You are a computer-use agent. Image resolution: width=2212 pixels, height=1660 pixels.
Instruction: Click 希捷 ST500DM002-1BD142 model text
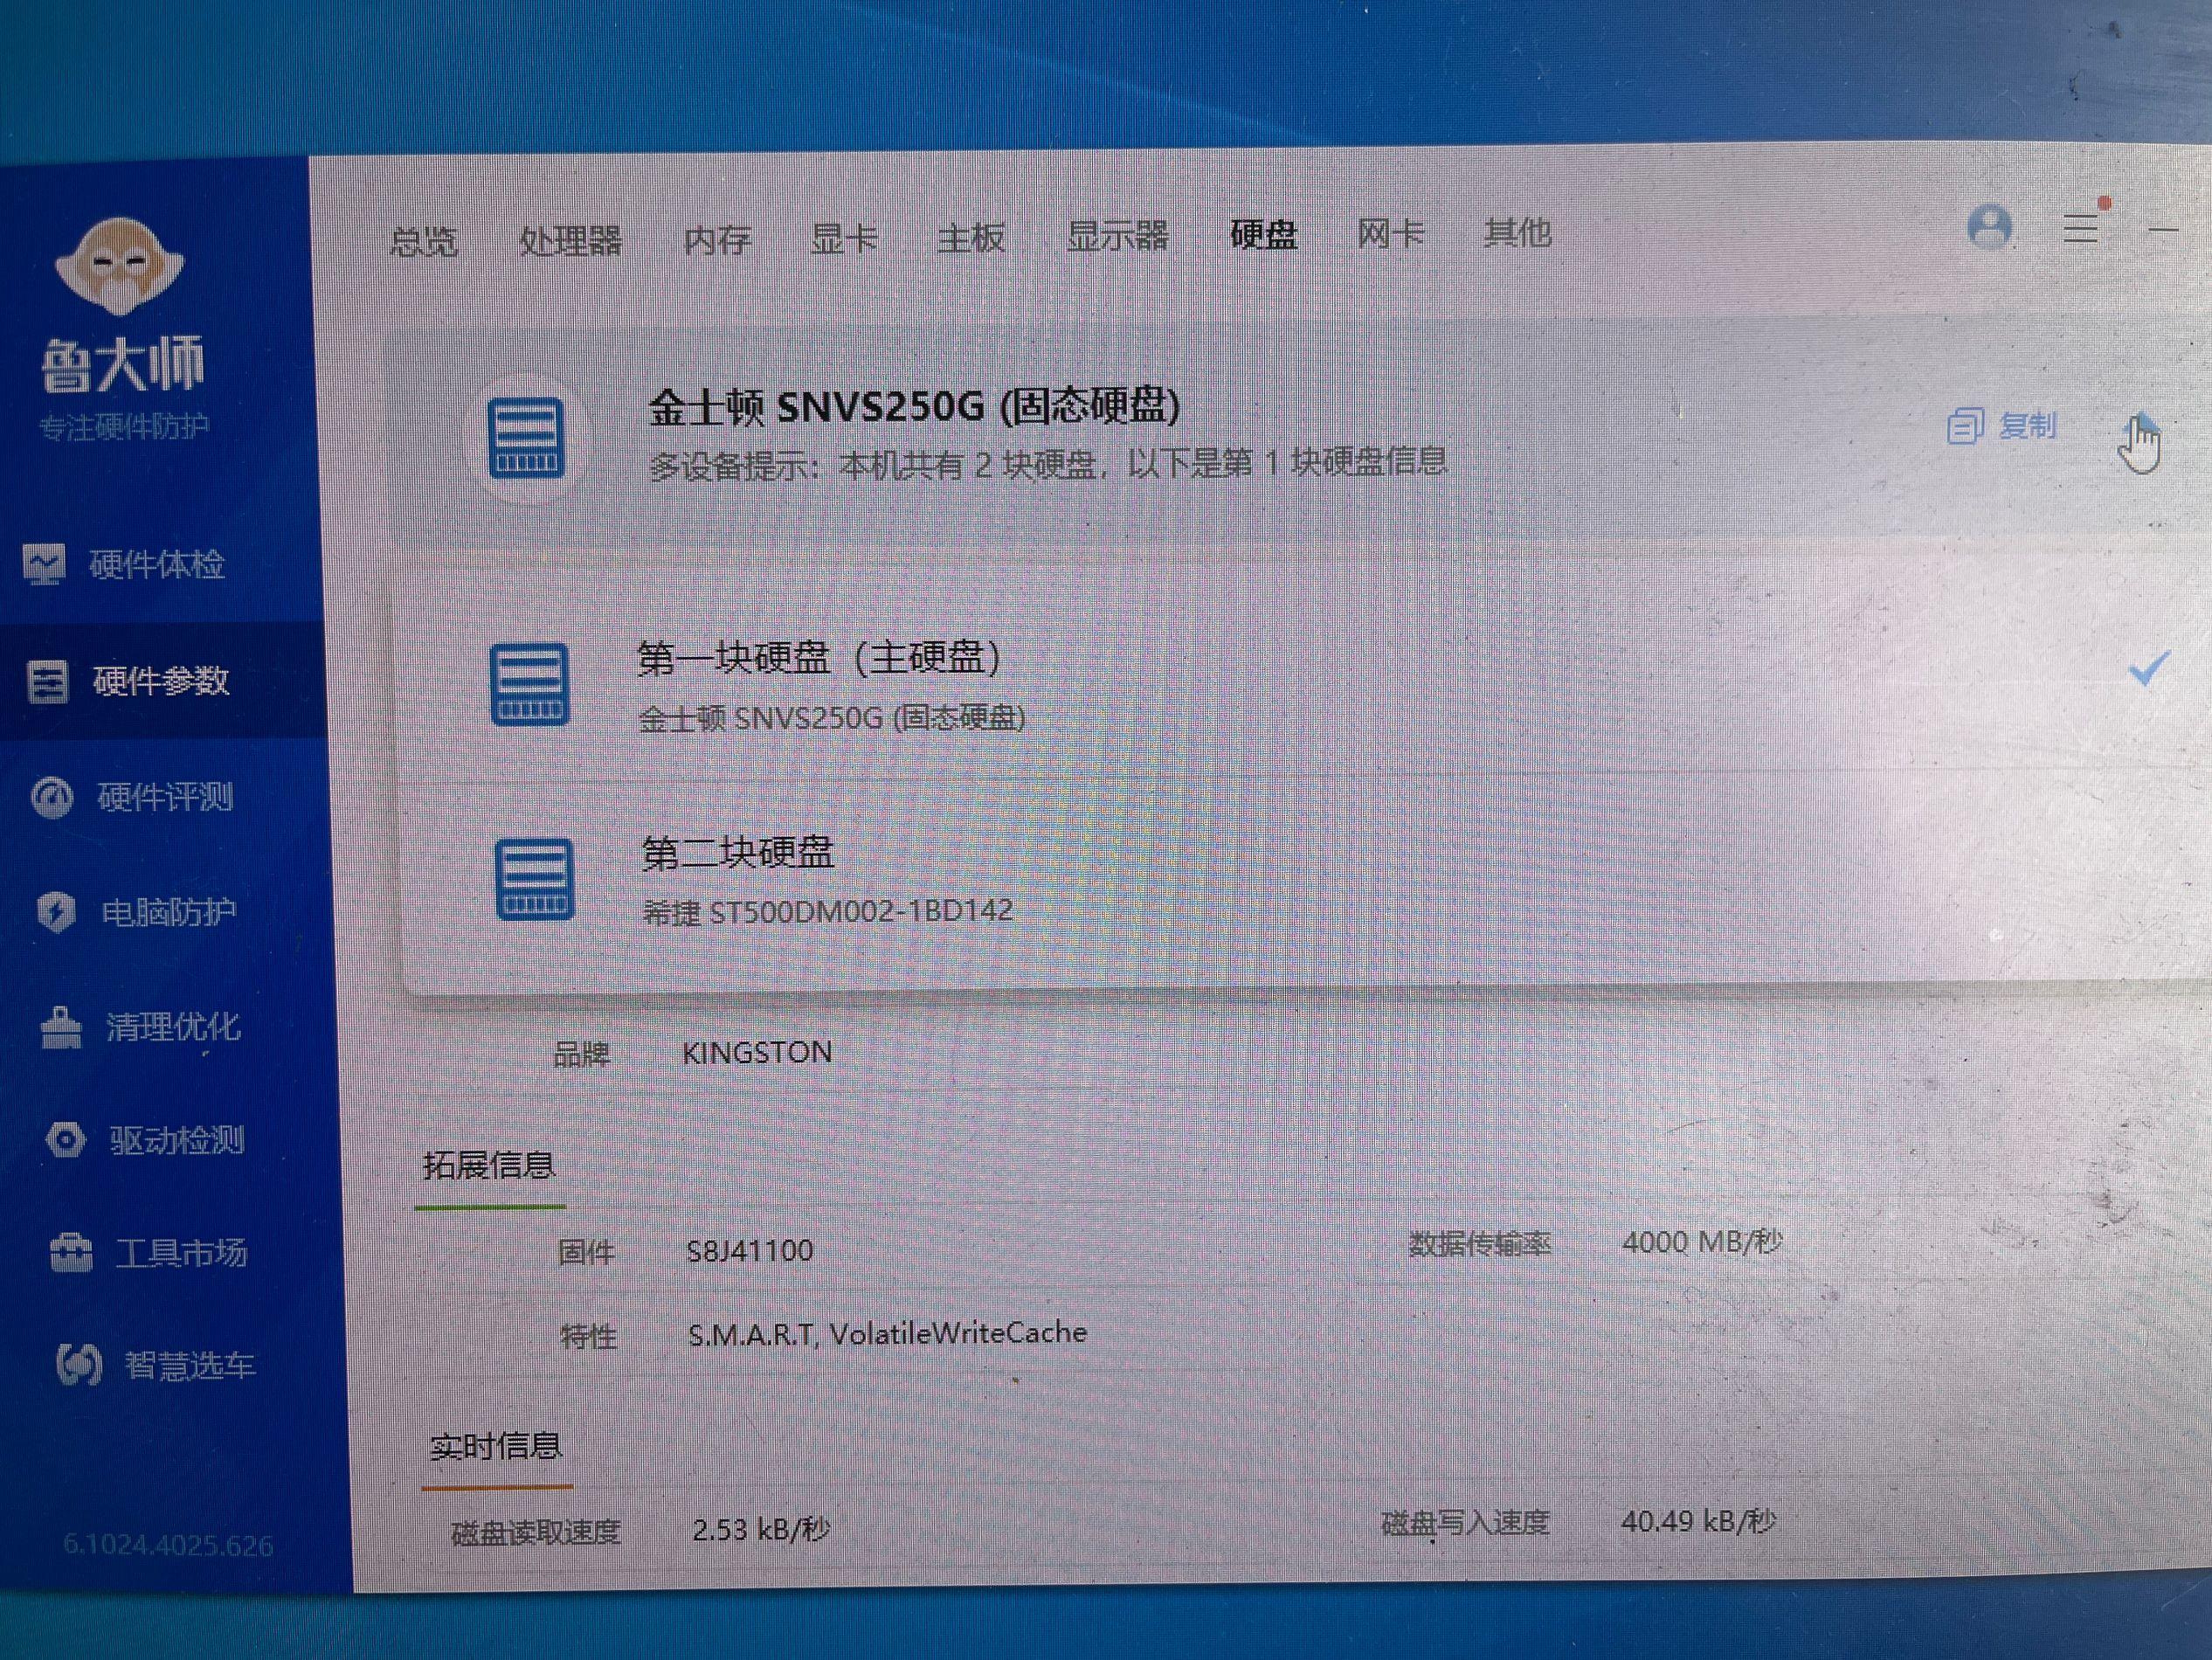[x=828, y=911]
